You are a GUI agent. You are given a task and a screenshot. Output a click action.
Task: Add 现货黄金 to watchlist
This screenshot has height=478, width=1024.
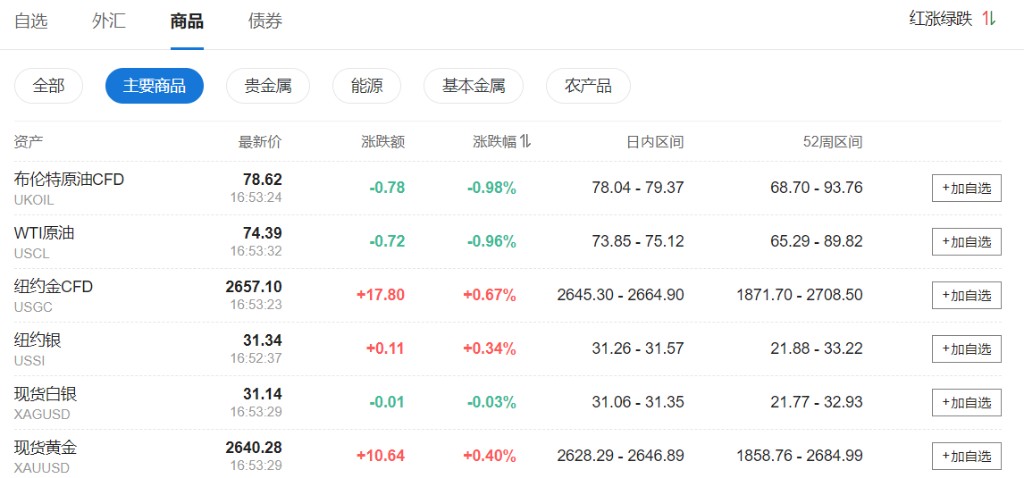click(x=966, y=456)
